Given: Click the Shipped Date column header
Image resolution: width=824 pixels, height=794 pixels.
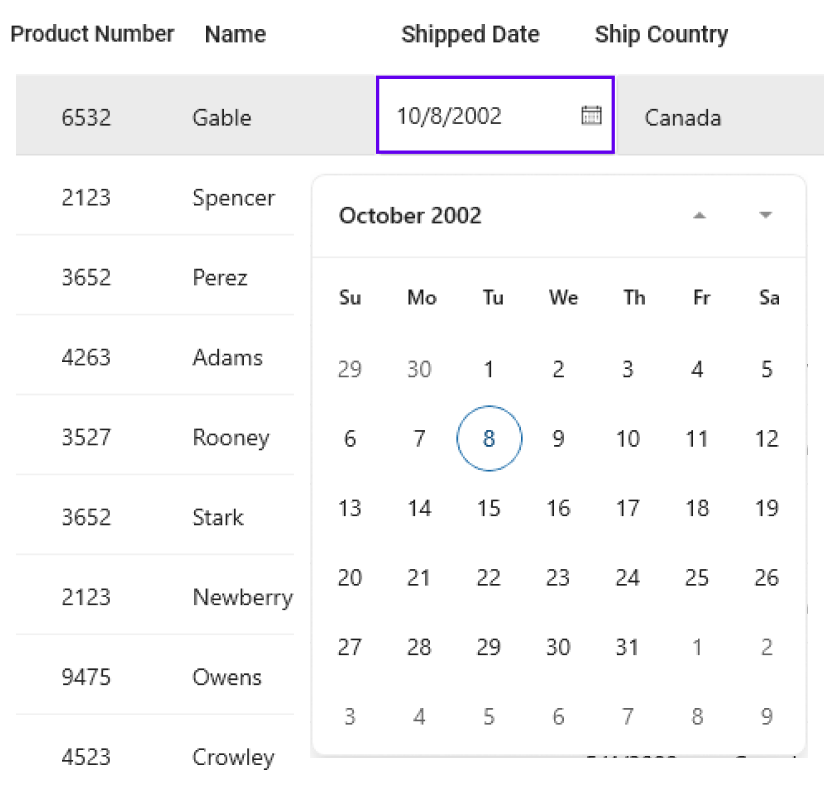Looking at the screenshot, I should pyautogui.click(x=470, y=35).
